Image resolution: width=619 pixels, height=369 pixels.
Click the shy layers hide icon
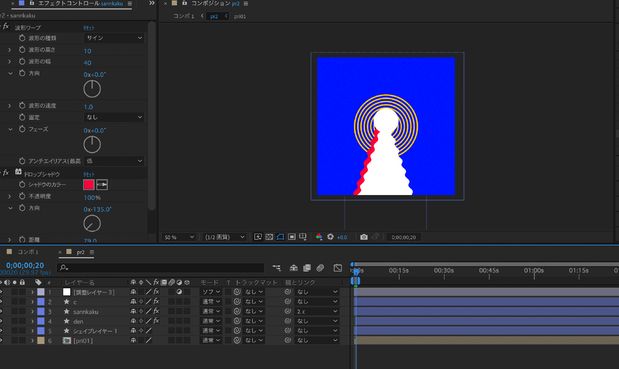(x=293, y=268)
